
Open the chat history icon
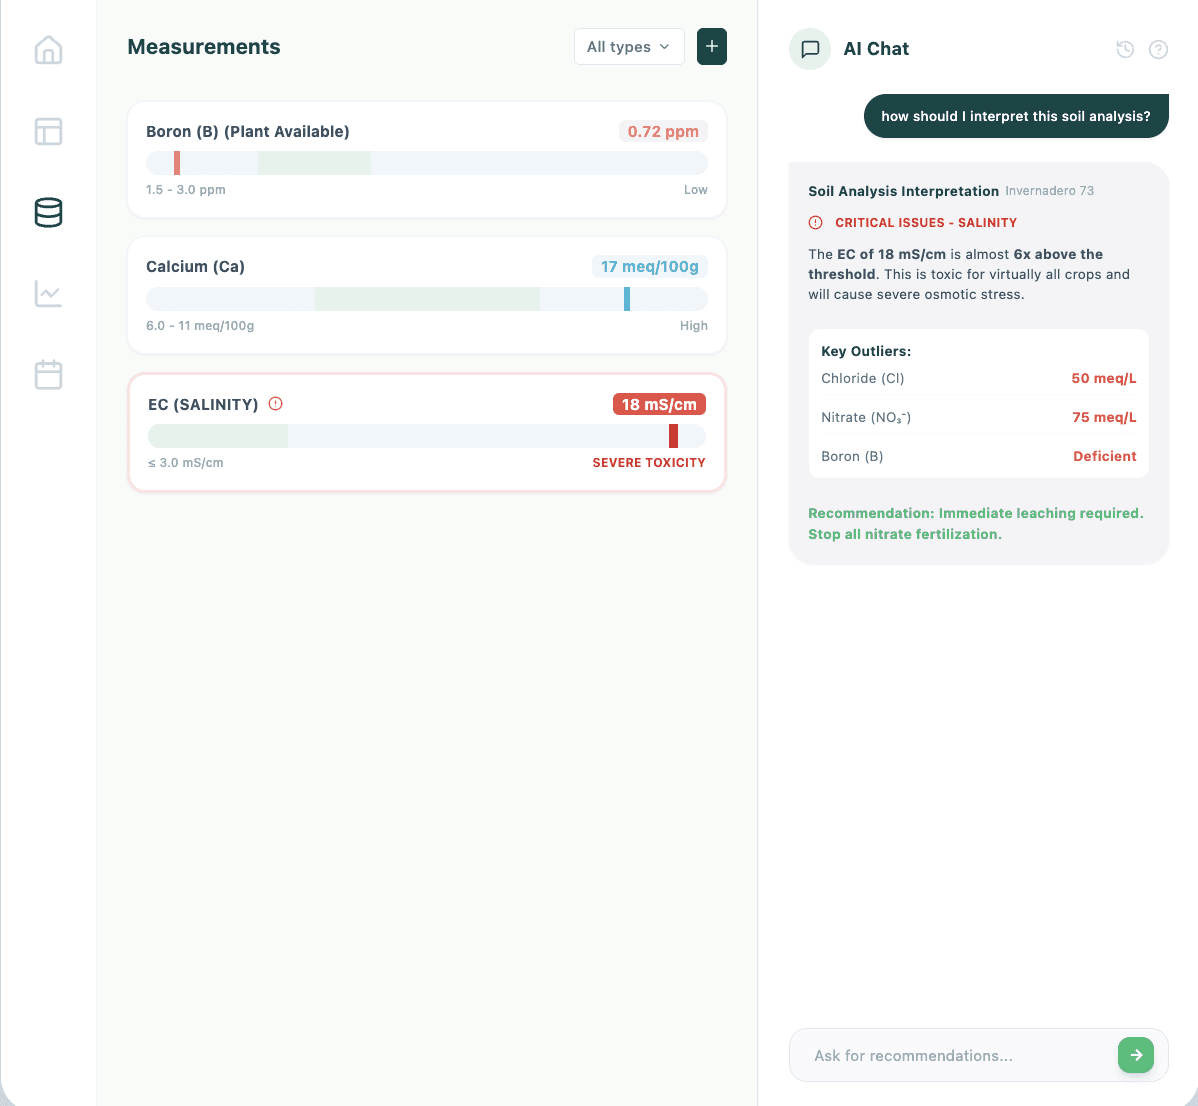click(1125, 48)
